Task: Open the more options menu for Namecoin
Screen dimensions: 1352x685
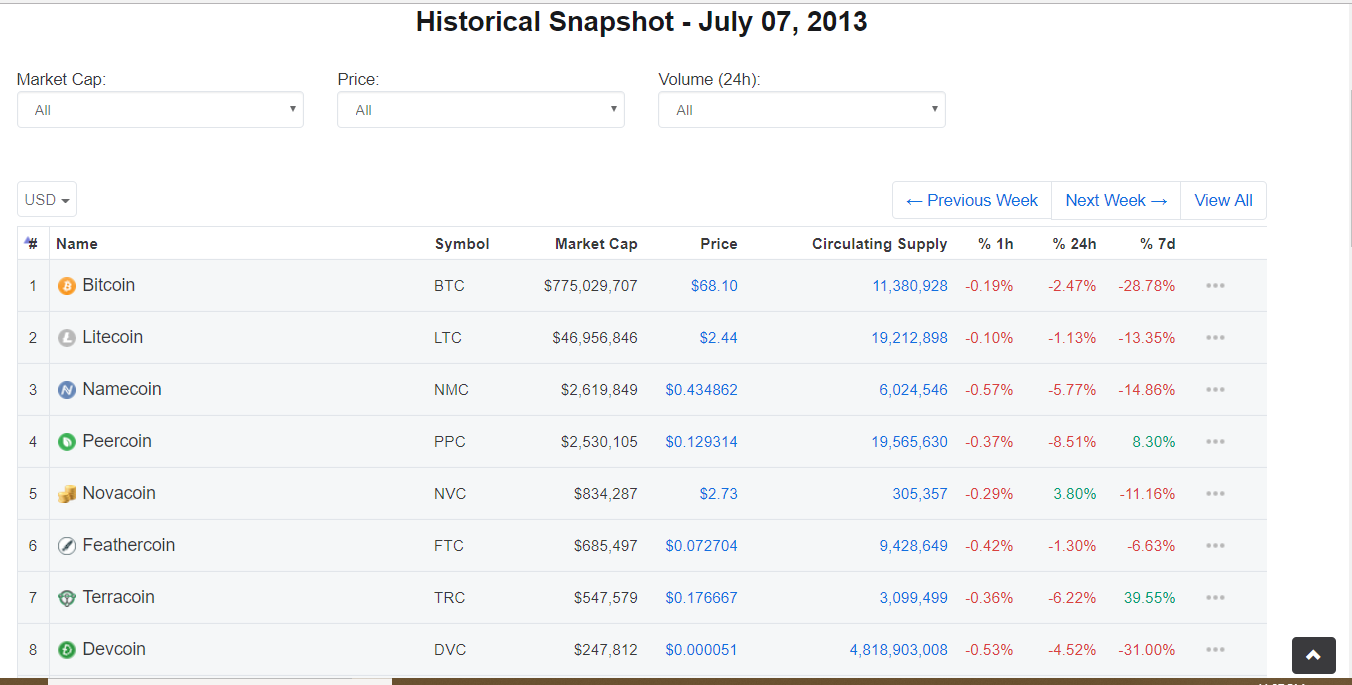Action: click(x=1215, y=389)
